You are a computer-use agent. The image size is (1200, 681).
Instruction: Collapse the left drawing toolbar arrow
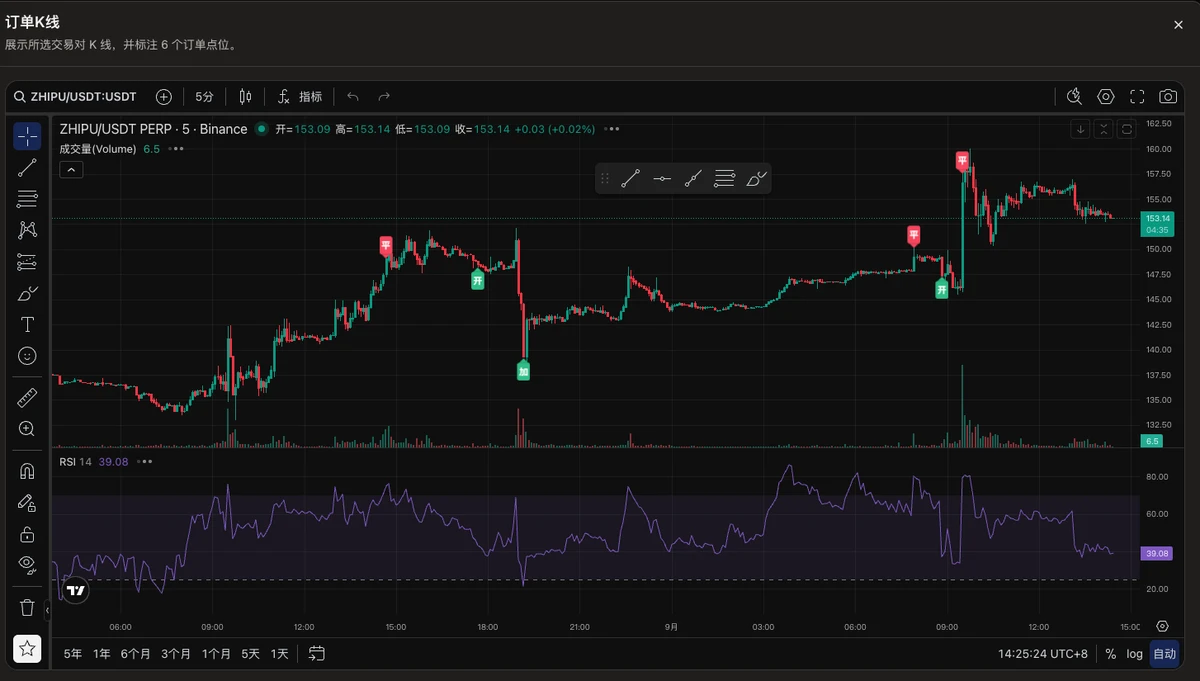pos(47,609)
